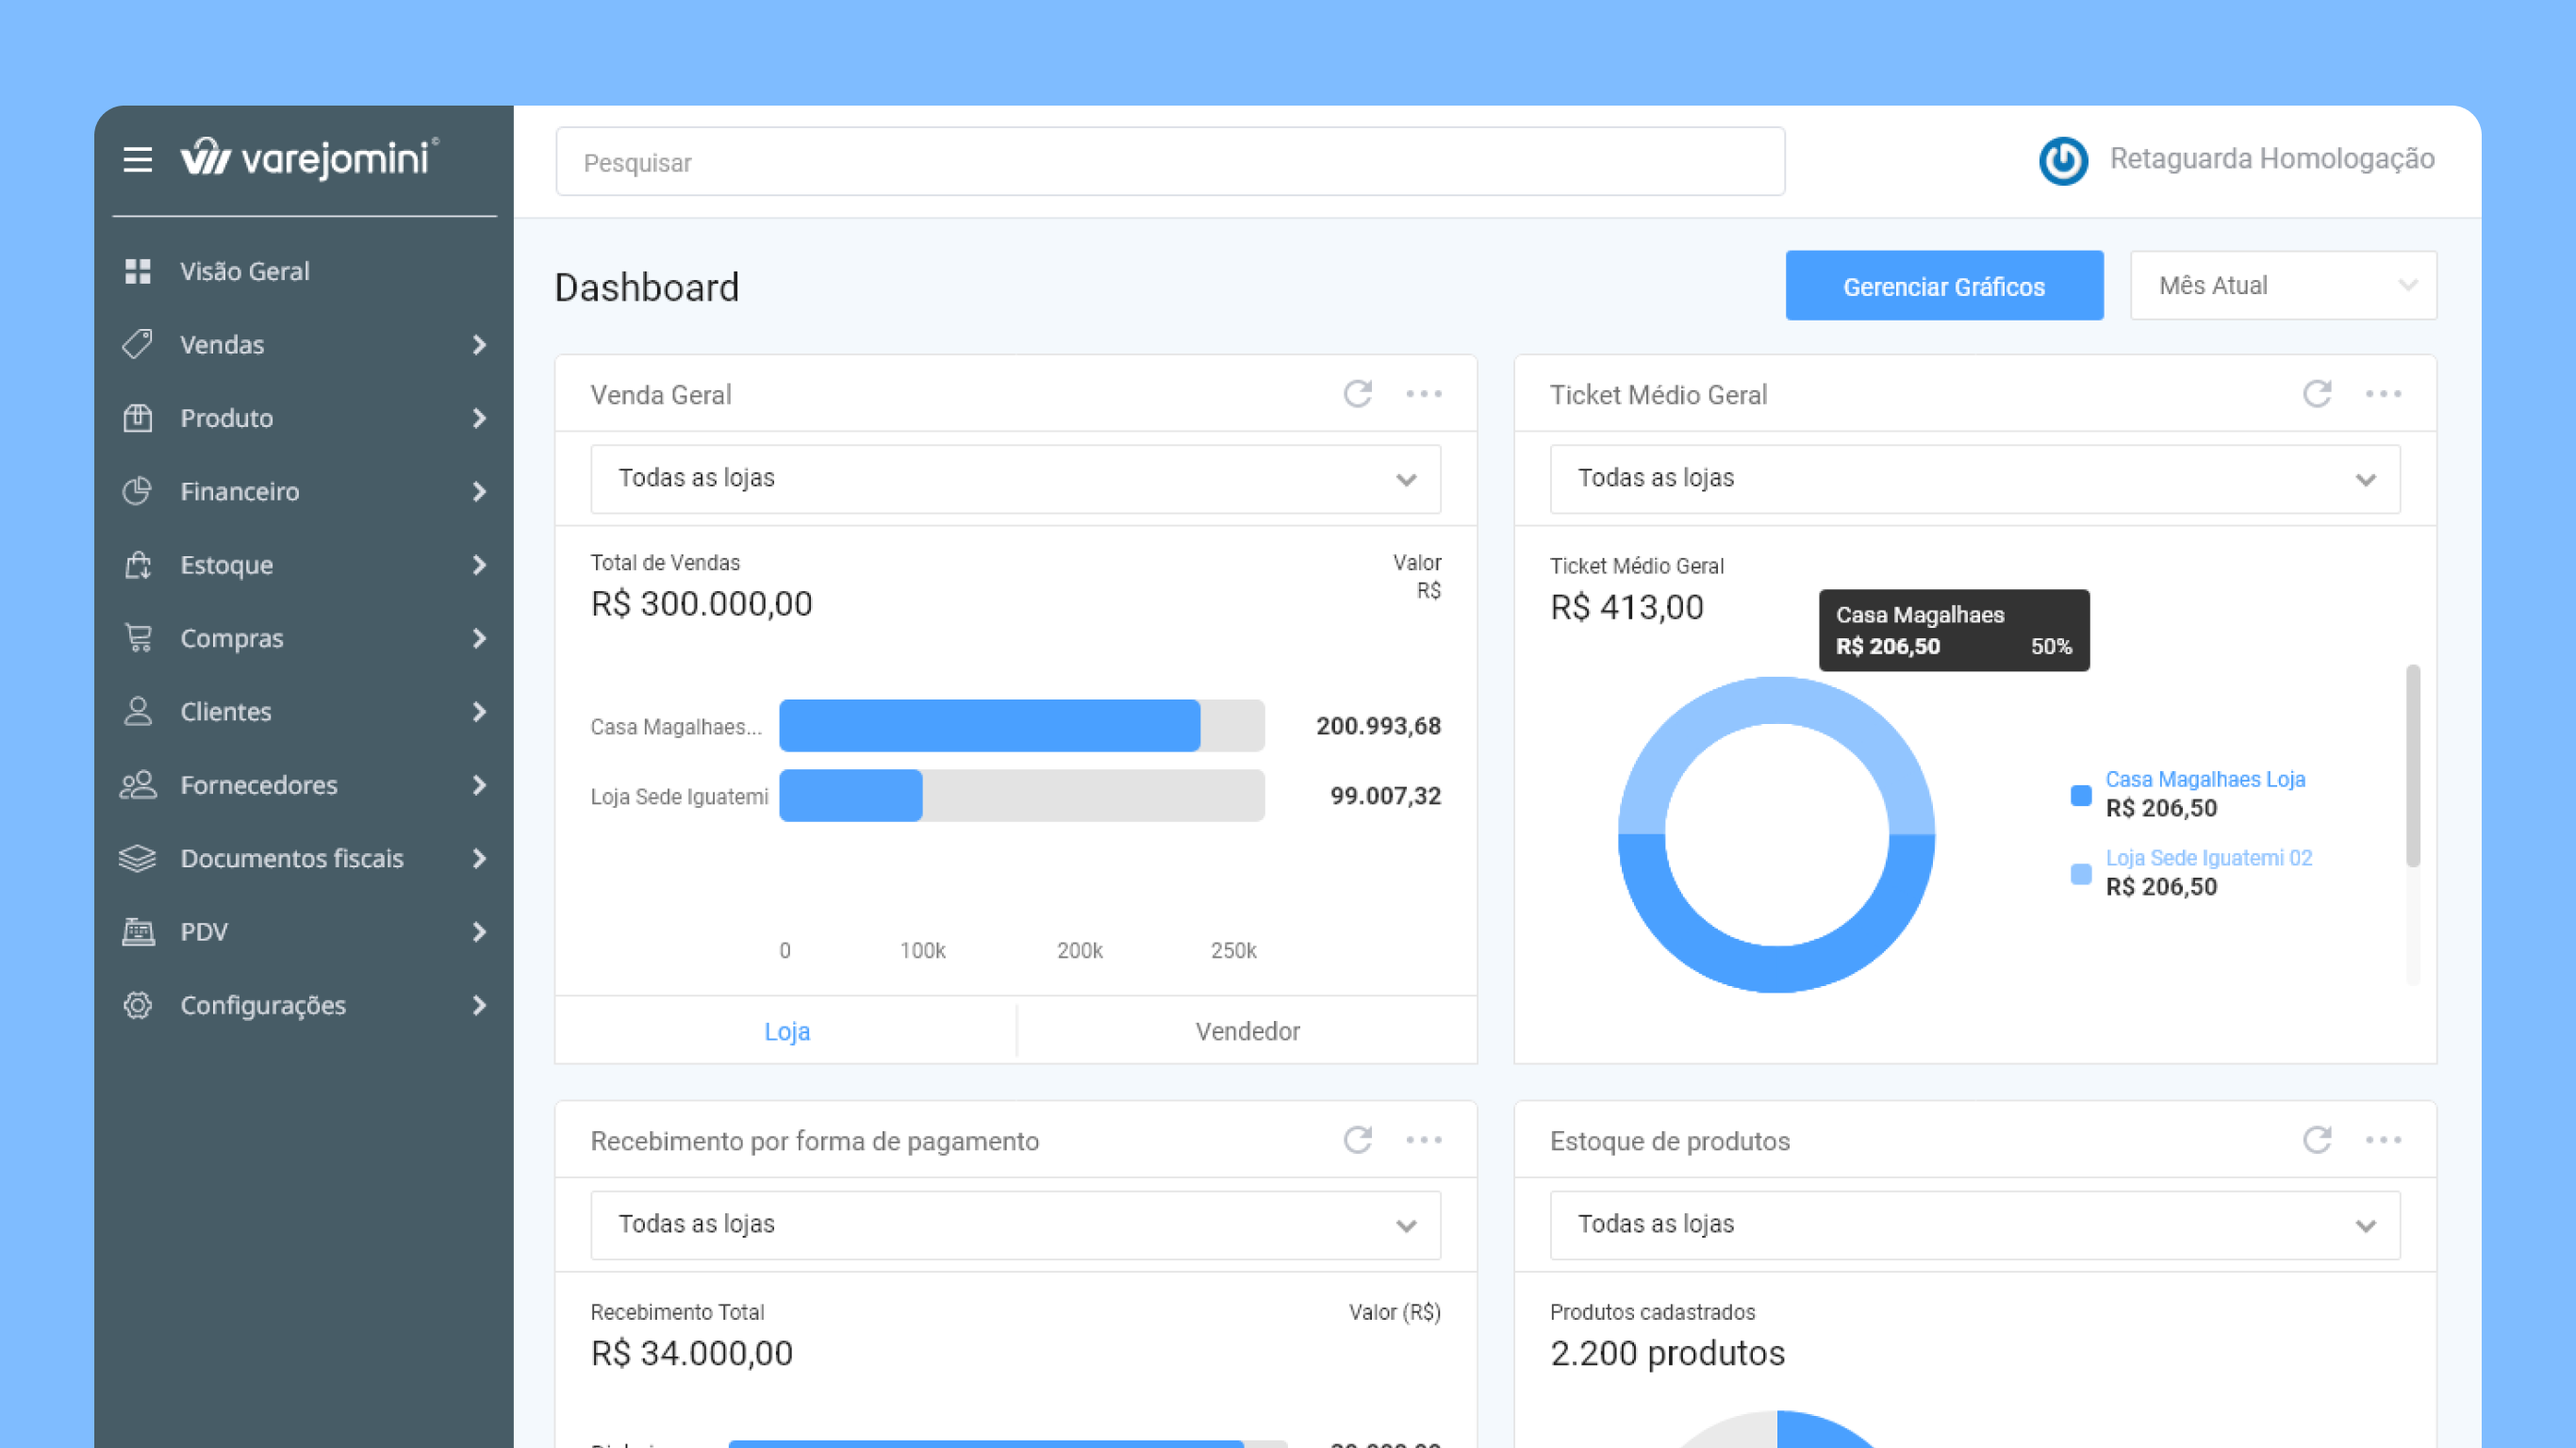Switch to the Vendedor tab

pyautogui.click(x=1247, y=1031)
